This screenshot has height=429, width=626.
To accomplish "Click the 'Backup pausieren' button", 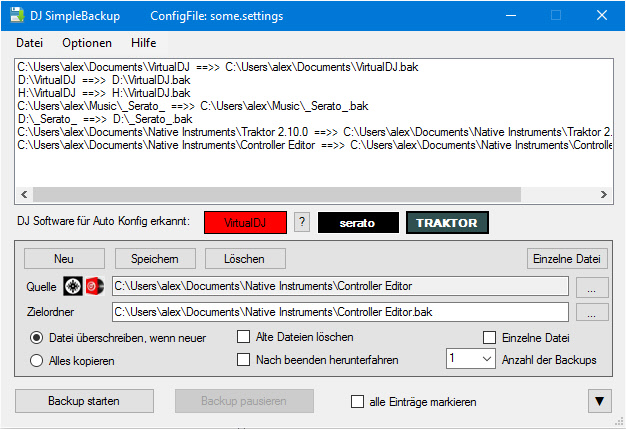I will click(x=244, y=401).
